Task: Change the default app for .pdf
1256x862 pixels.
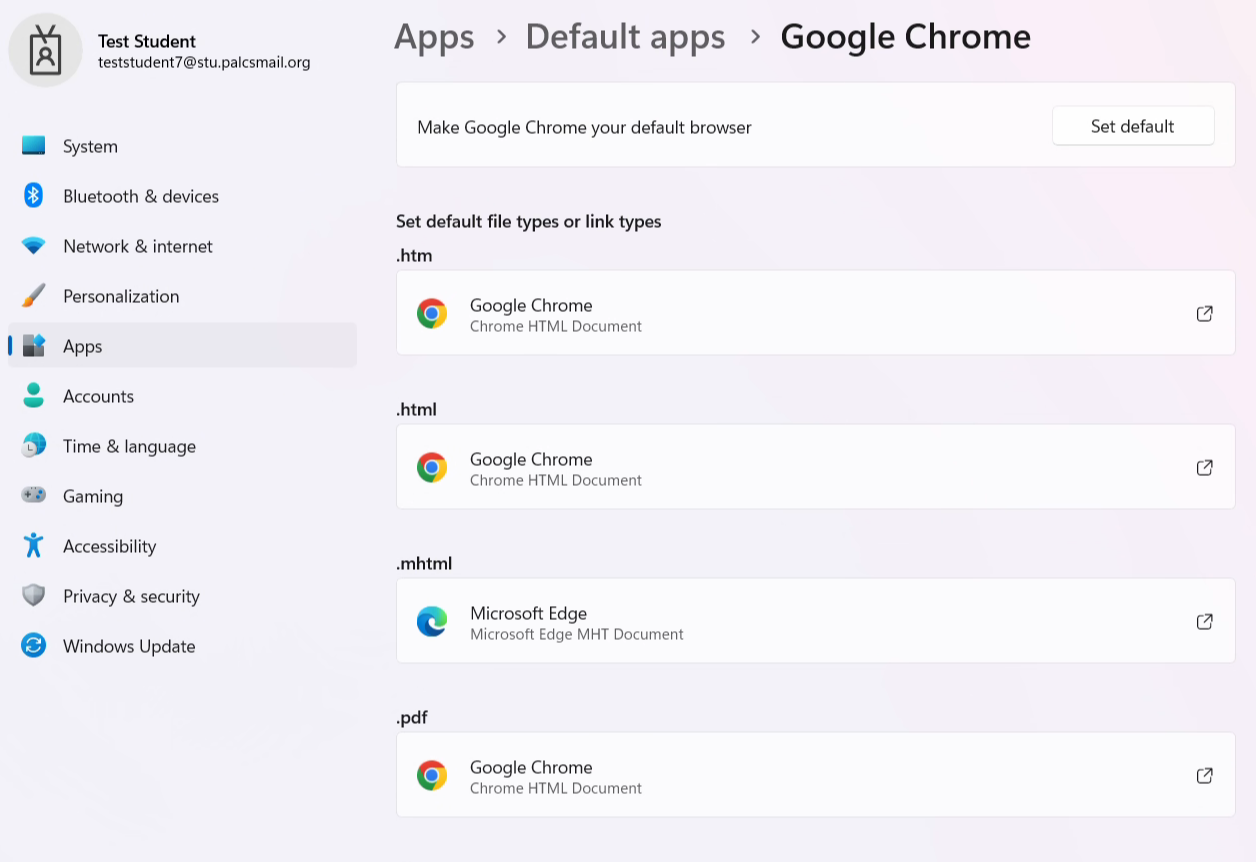Action: pyautogui.click(x=816, y=775)
